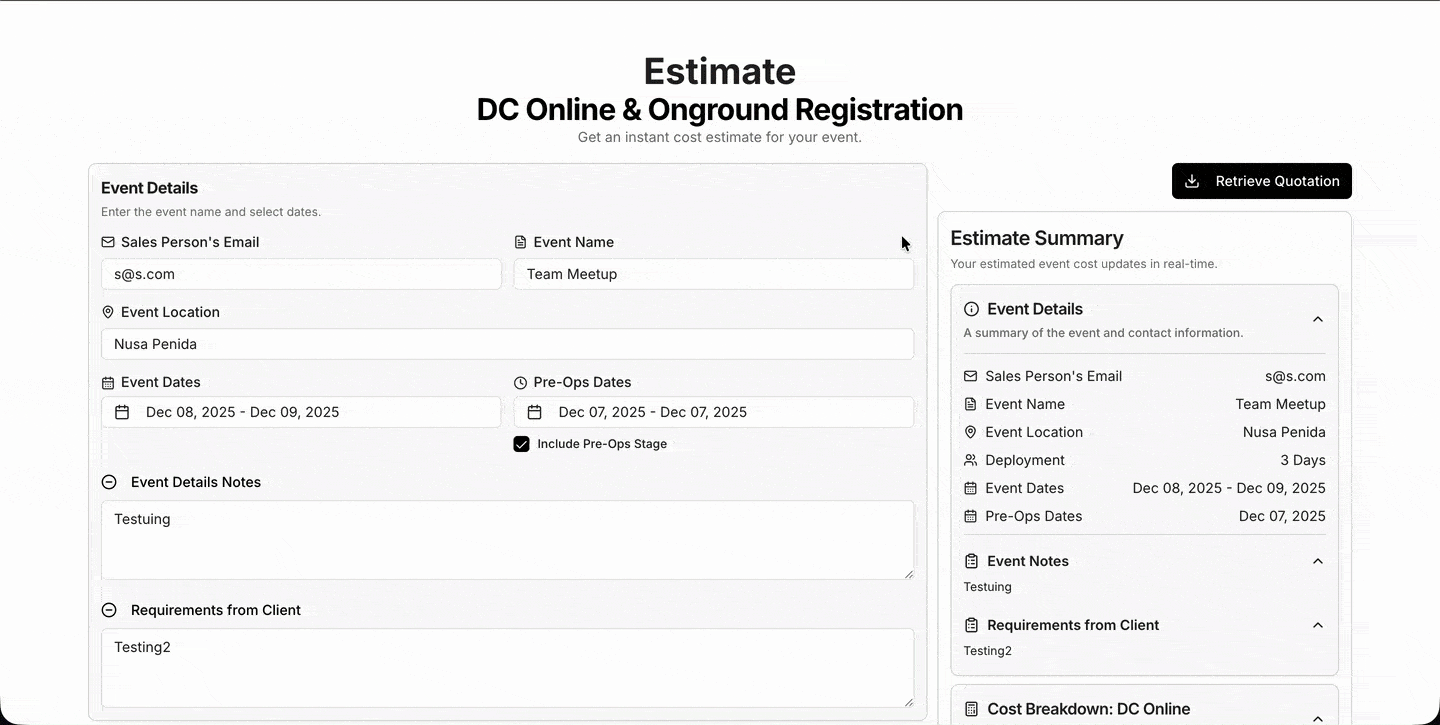Collapse the Event Notes summary chevron
This screenshot has height=725, width=1440.
[1317, 561]
